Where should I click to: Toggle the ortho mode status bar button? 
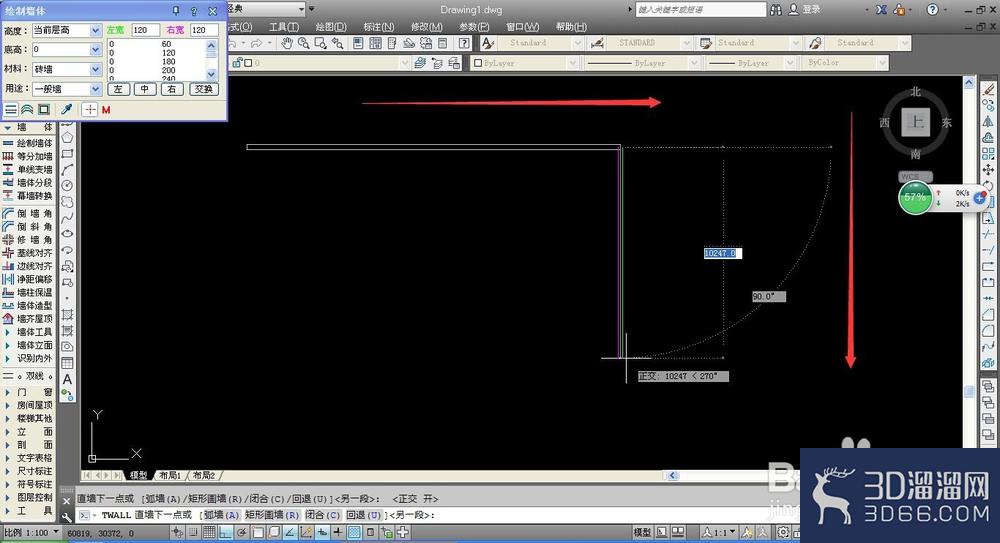tap(225, 532)
